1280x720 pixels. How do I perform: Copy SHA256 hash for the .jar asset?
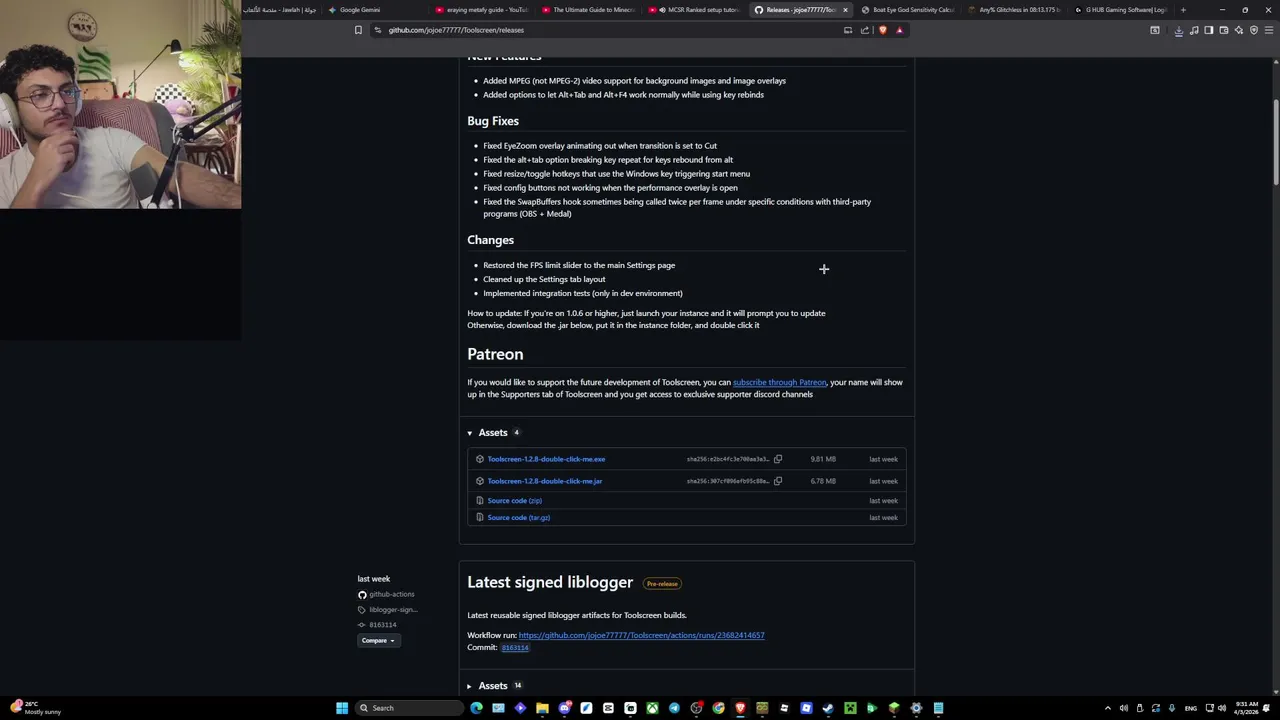(778, 481)
